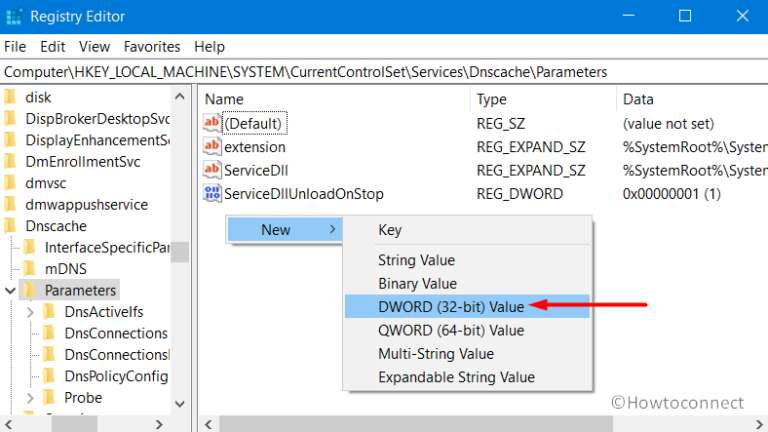Image resolution: width=768 pixels, height=432 pixels.
Task: Click REG_DWORD type cell
Action: [x=520, y=194]
